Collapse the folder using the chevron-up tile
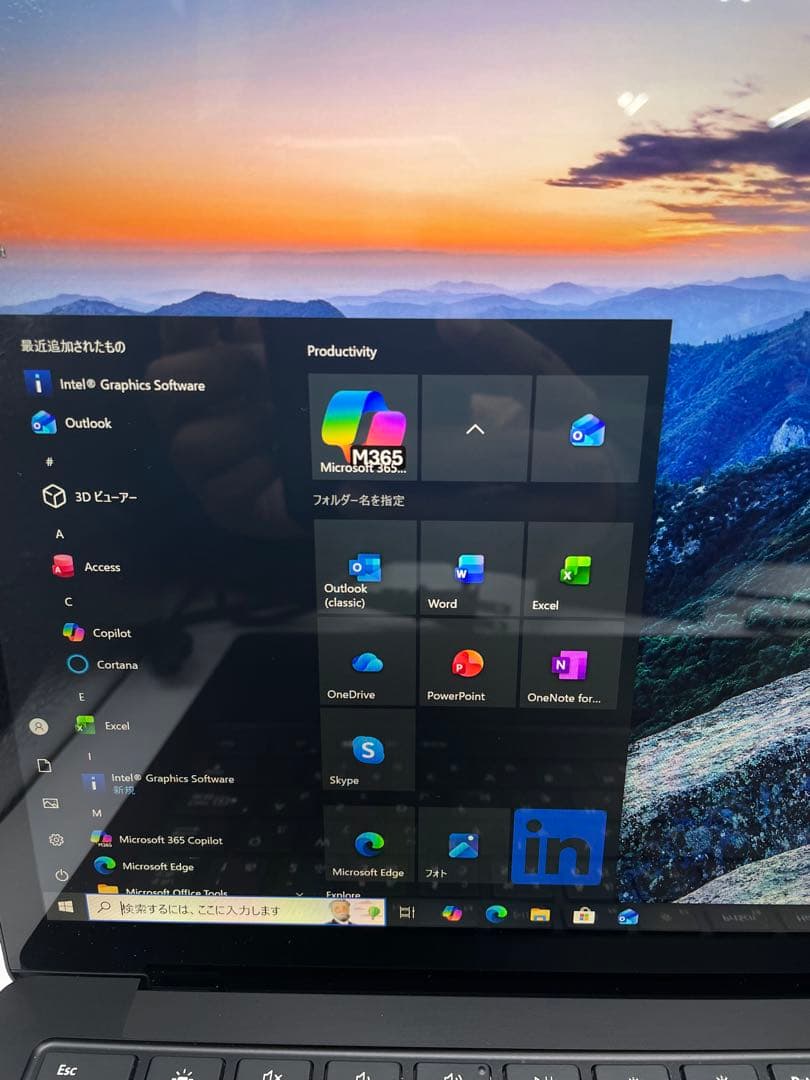 [475, 428]
